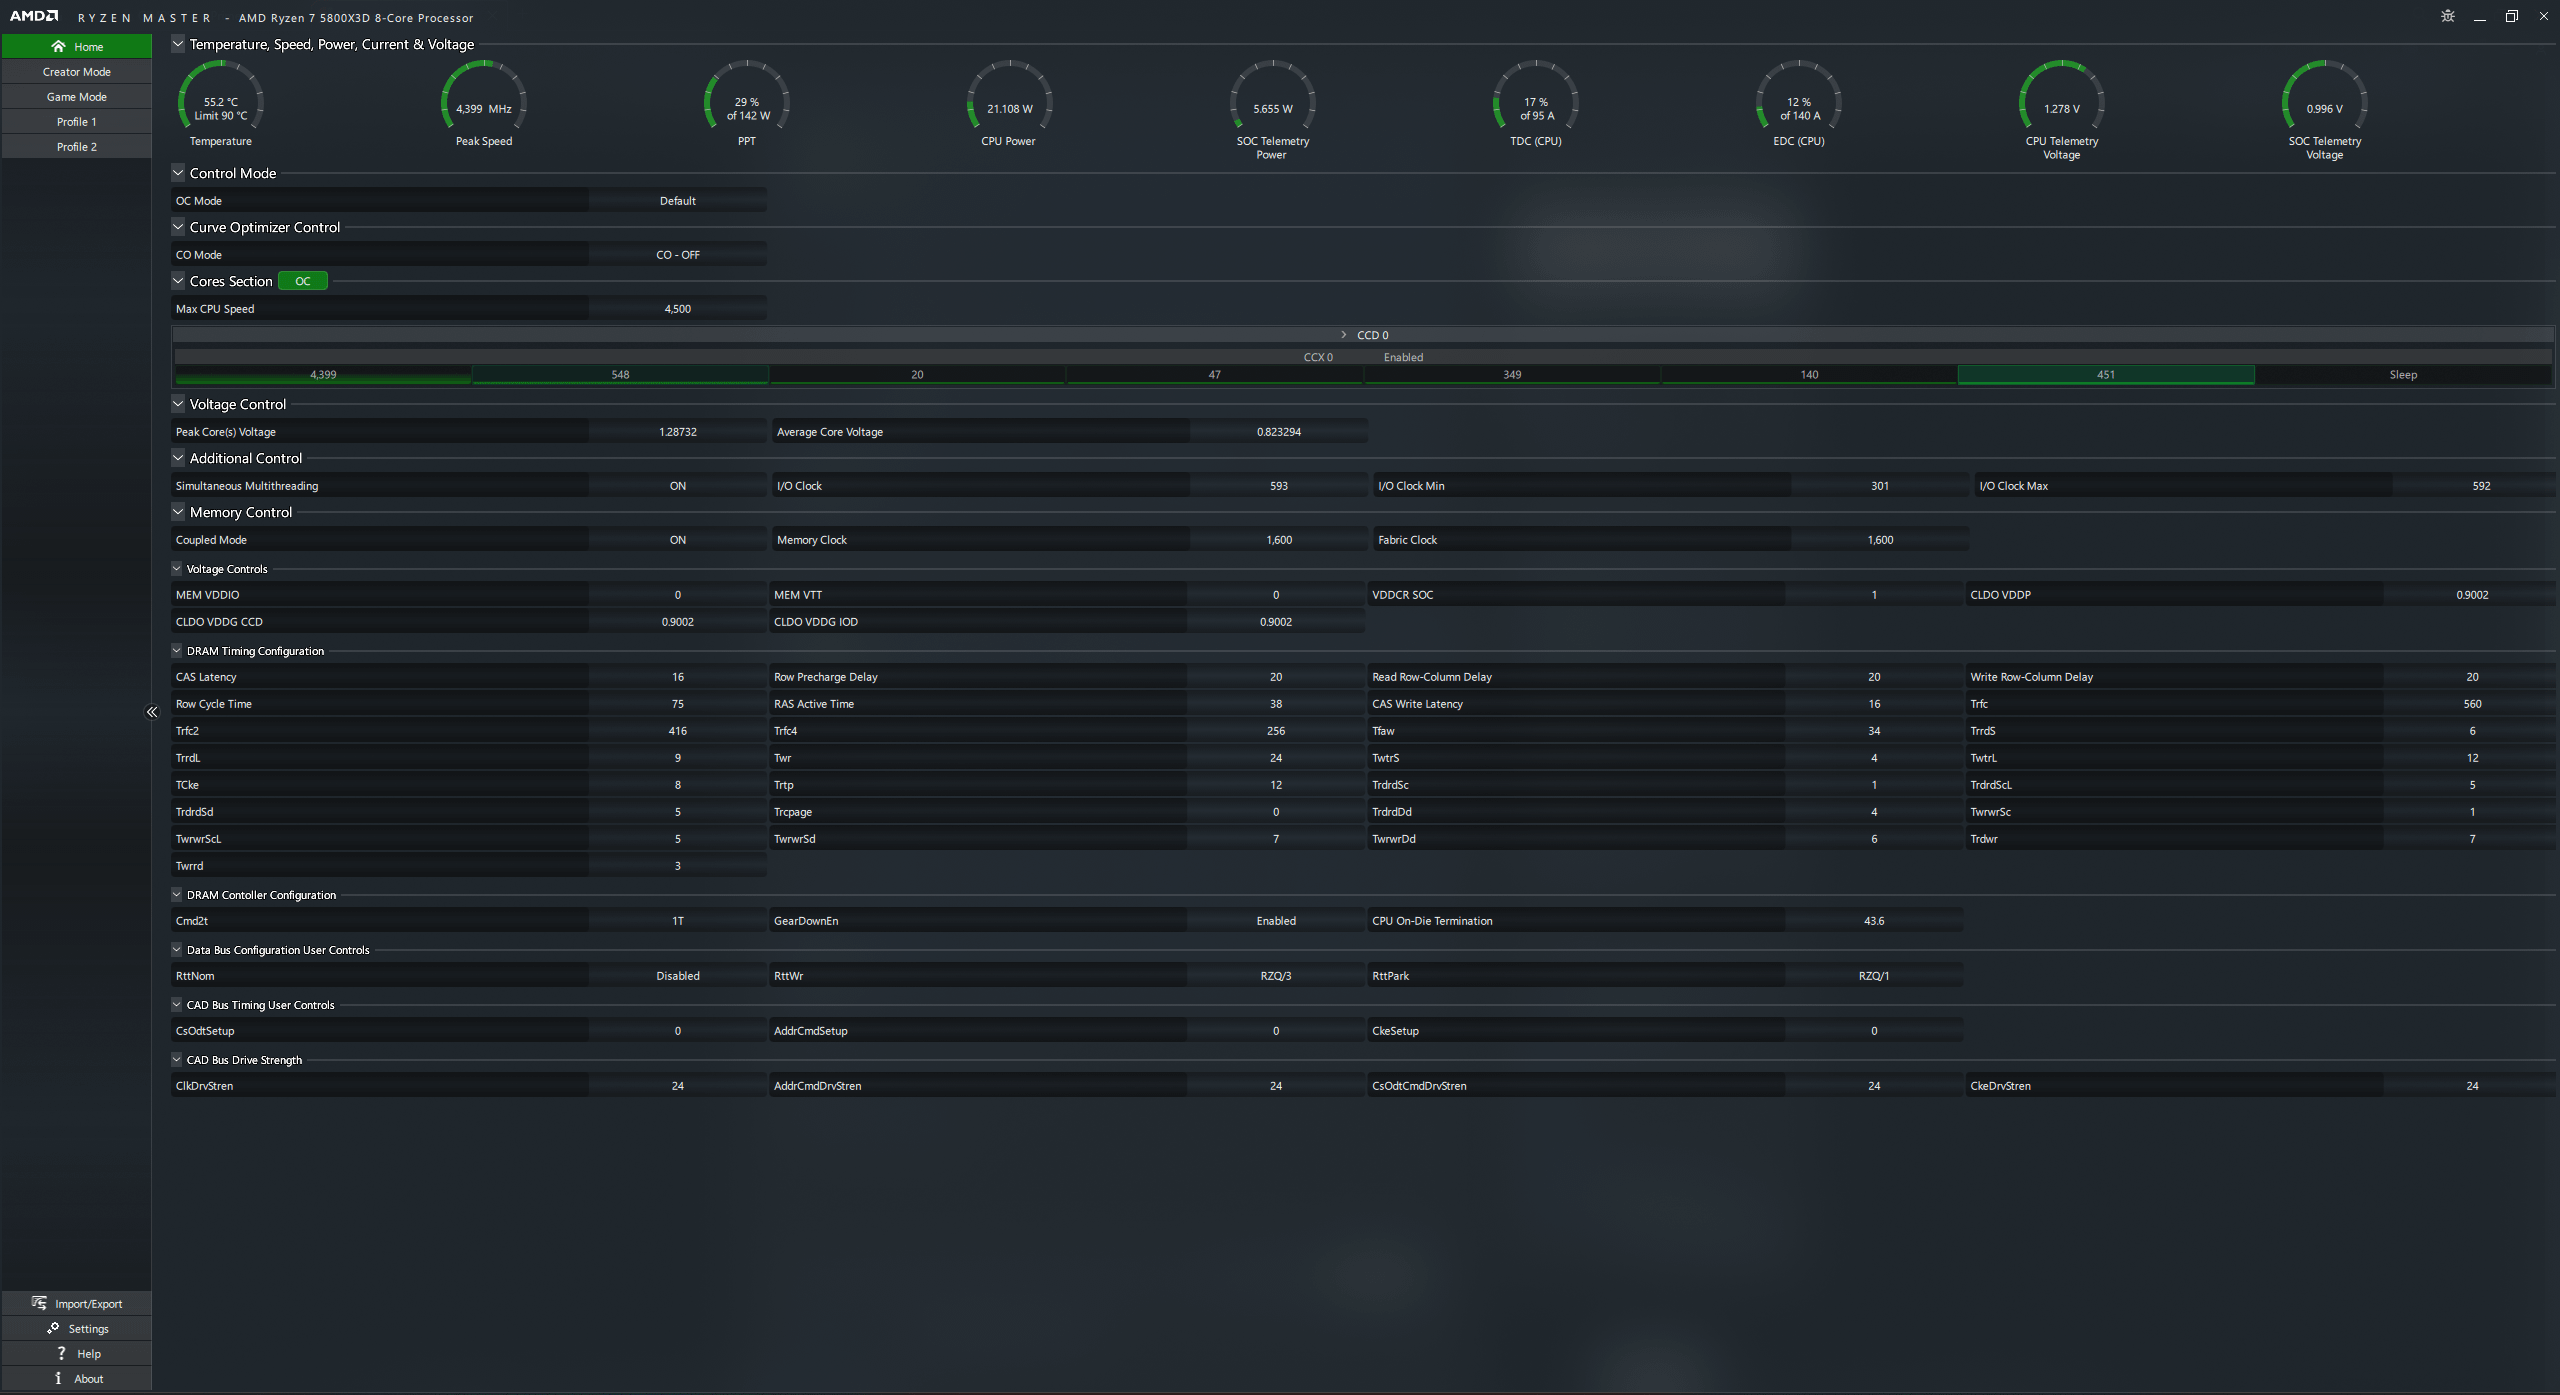2560x1395 pixels.
Task: Collapse CAD Bus Drive Strength group
Action: (x=177, y=1060)
